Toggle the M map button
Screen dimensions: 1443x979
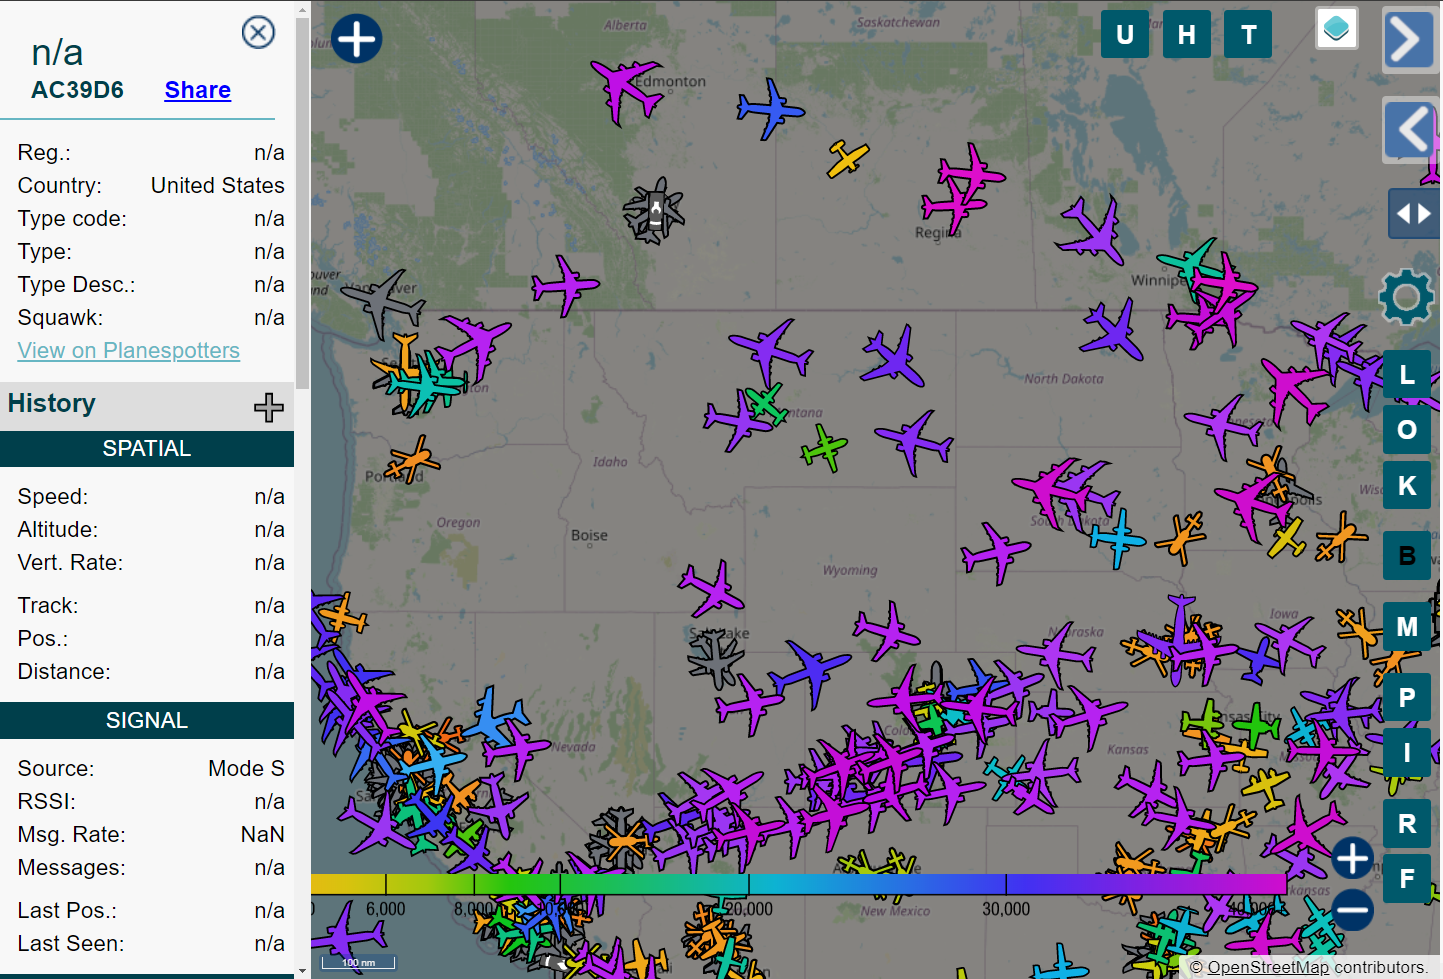1407,627
